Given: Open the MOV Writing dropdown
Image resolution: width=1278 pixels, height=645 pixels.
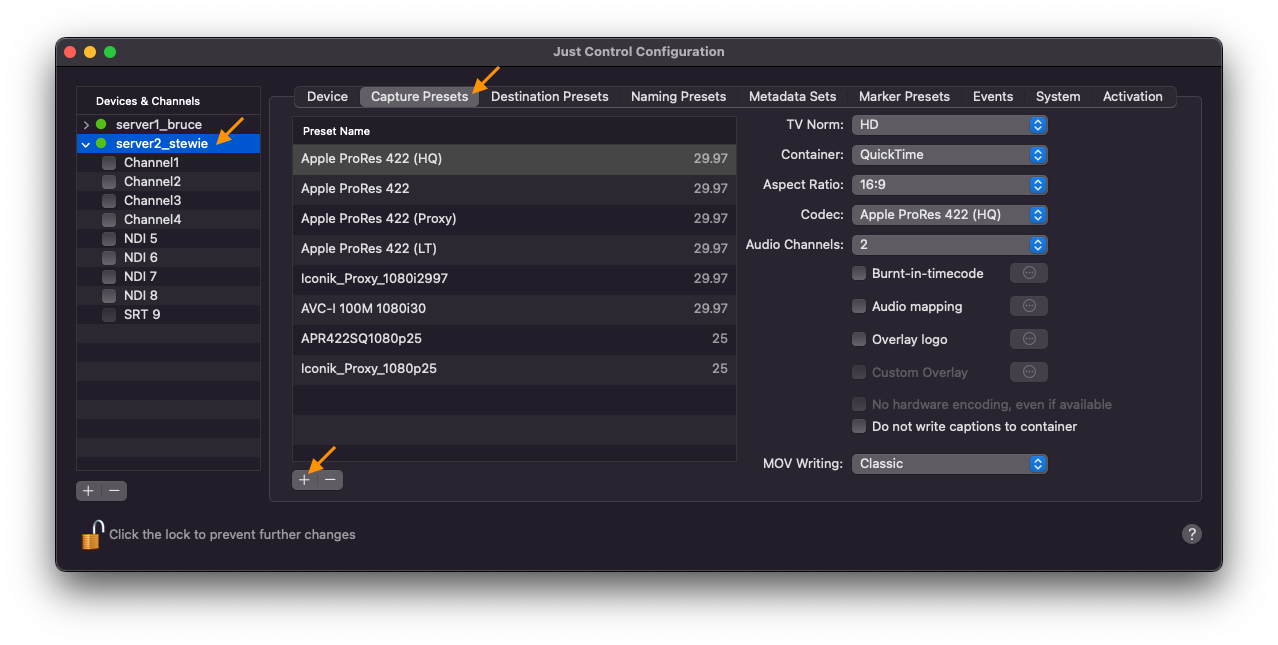Looking at the screenshot, I should coord(949,464).
